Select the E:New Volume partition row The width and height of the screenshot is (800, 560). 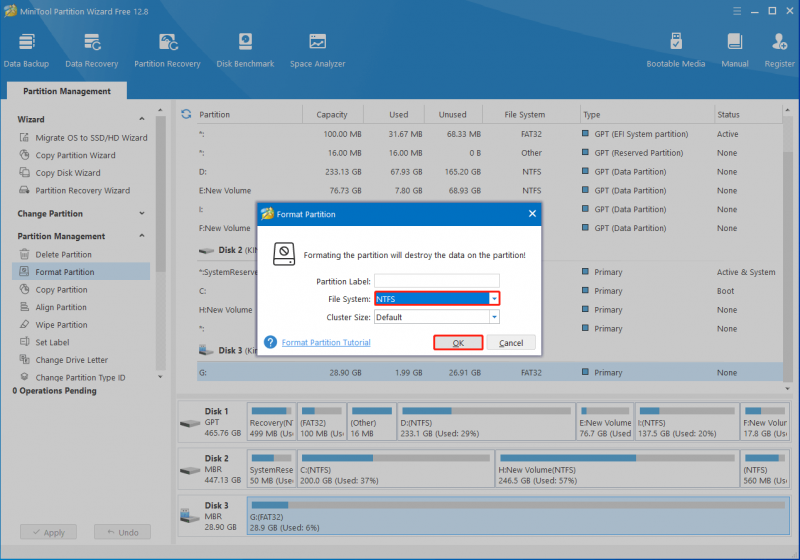coord(490,190)
